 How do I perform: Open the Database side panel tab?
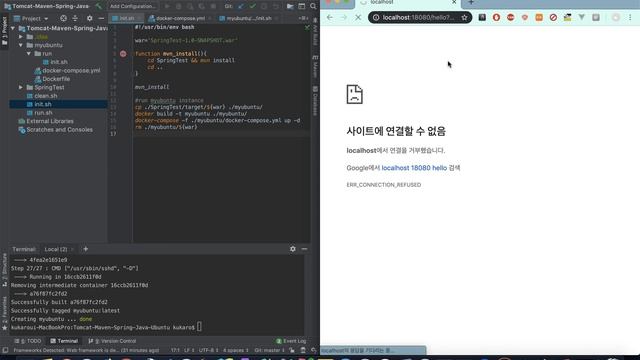pos(315,100)
